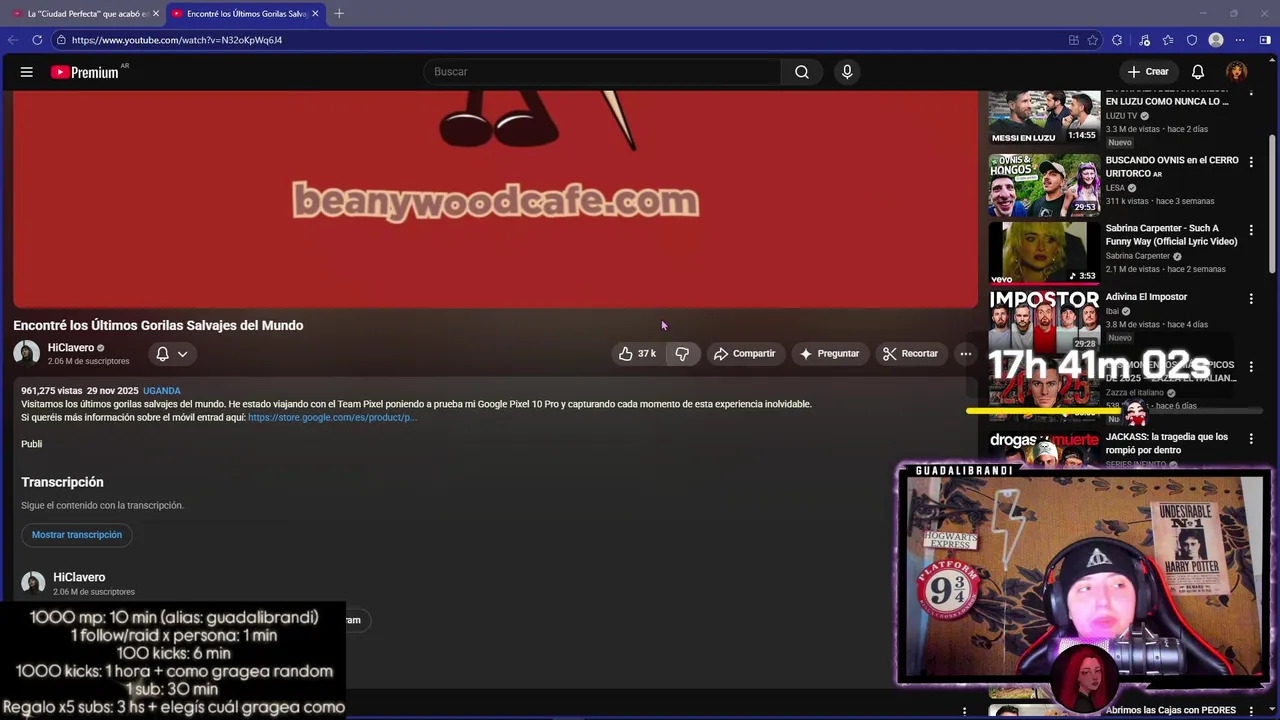Open the store.google.com product link
The width and height of the screenshot is (1280, 720).
[332, 418]
